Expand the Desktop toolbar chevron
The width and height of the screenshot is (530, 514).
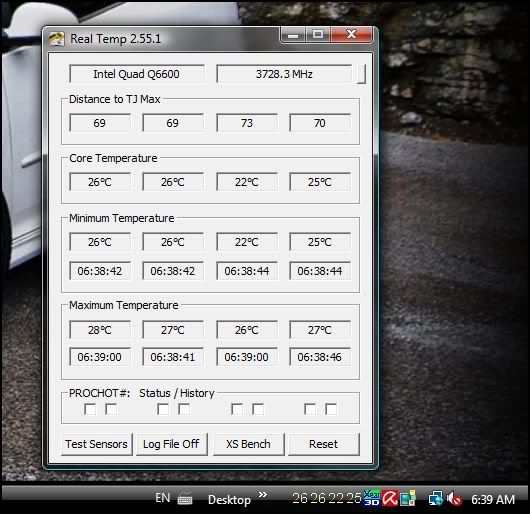[x=263, y=495]
